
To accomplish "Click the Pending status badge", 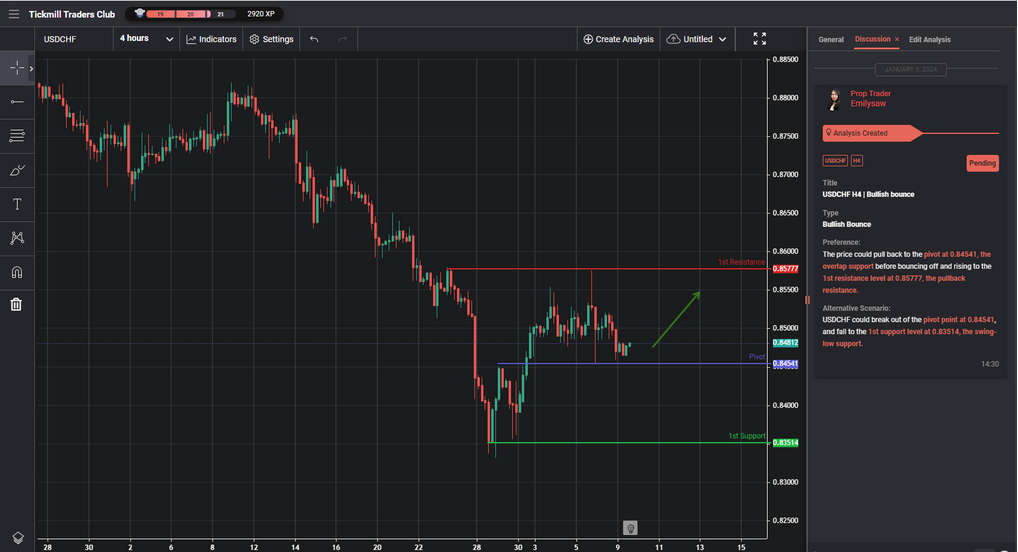I will click(x=982, y=163).
